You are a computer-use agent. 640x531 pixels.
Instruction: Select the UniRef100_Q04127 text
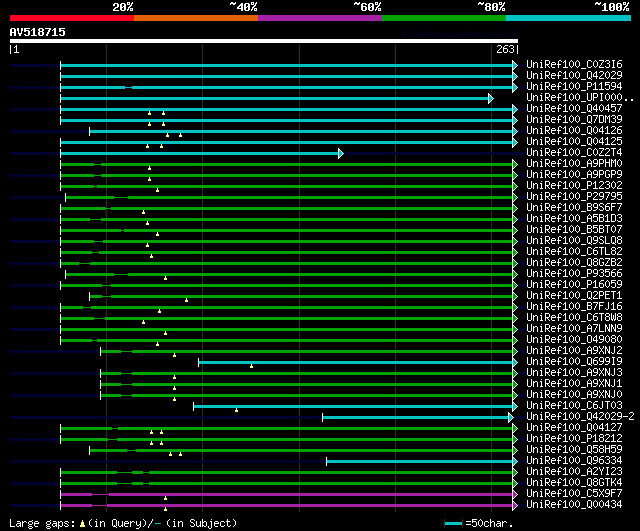point(574,428)
